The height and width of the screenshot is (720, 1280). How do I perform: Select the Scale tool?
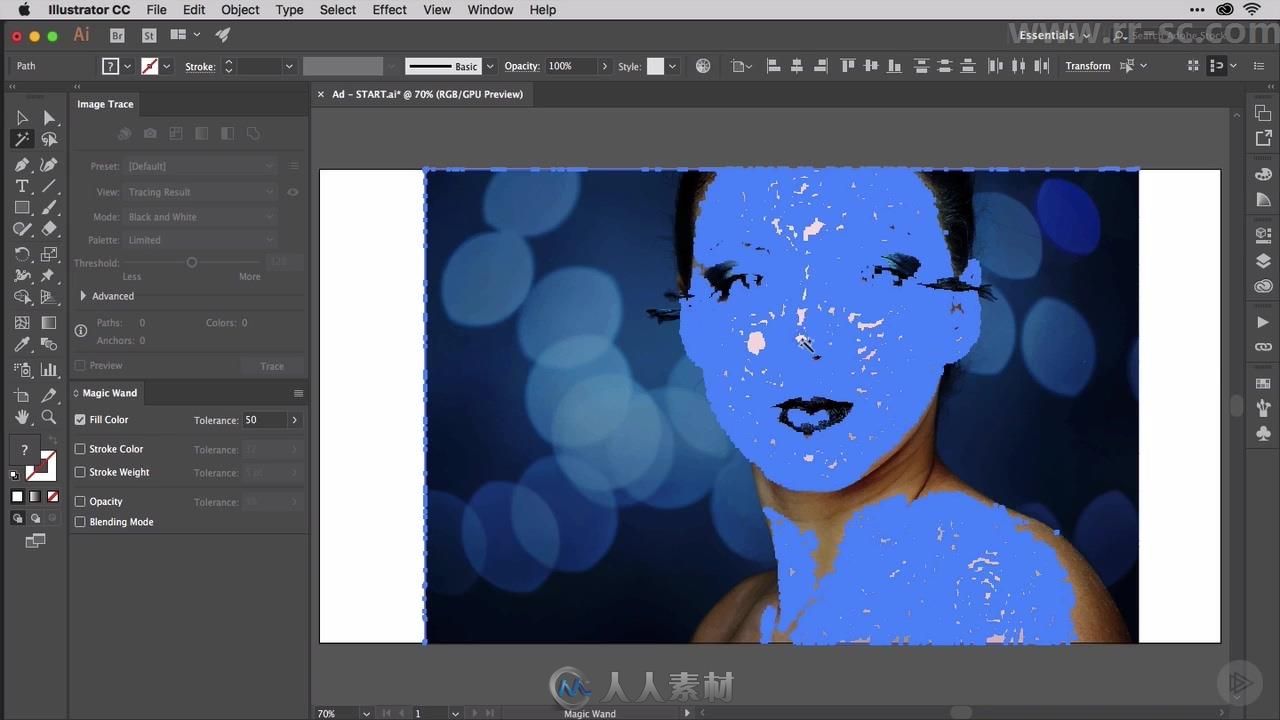coord(49,254)
